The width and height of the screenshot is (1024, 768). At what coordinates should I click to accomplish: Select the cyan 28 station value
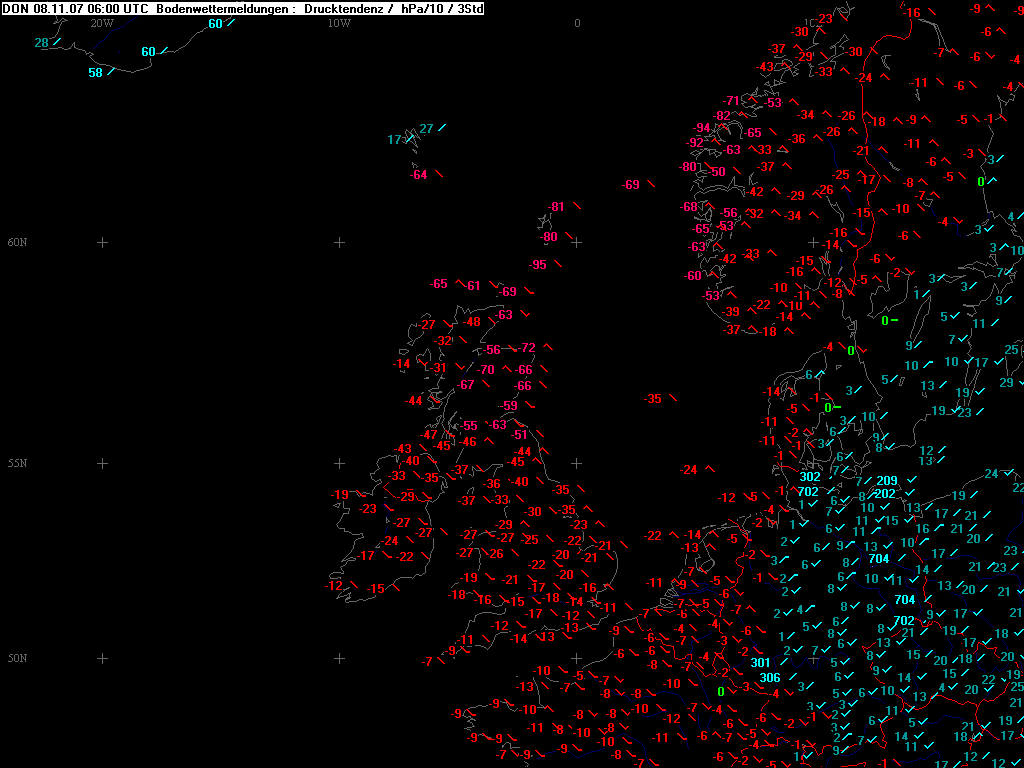point(41,43)
